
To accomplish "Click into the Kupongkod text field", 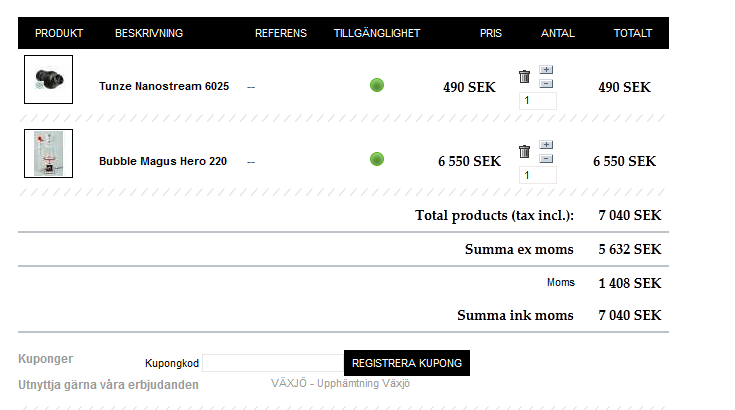I will (x=272, y=363).
